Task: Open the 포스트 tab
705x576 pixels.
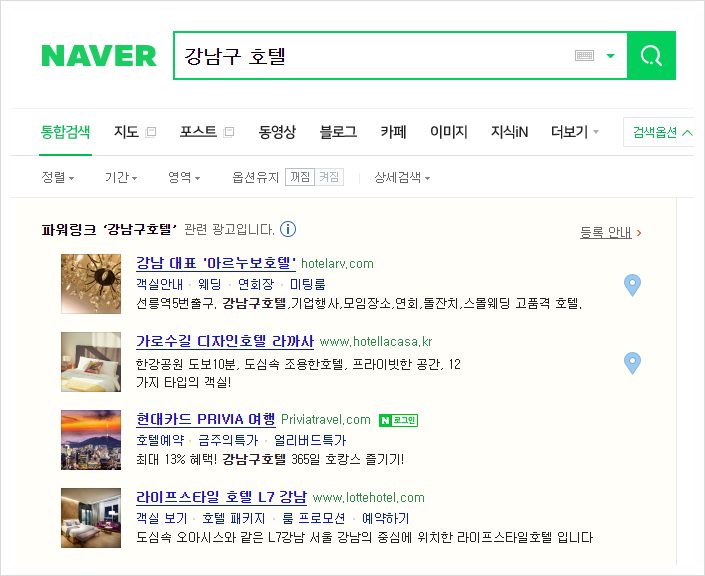Action: [x=198, y=132]
